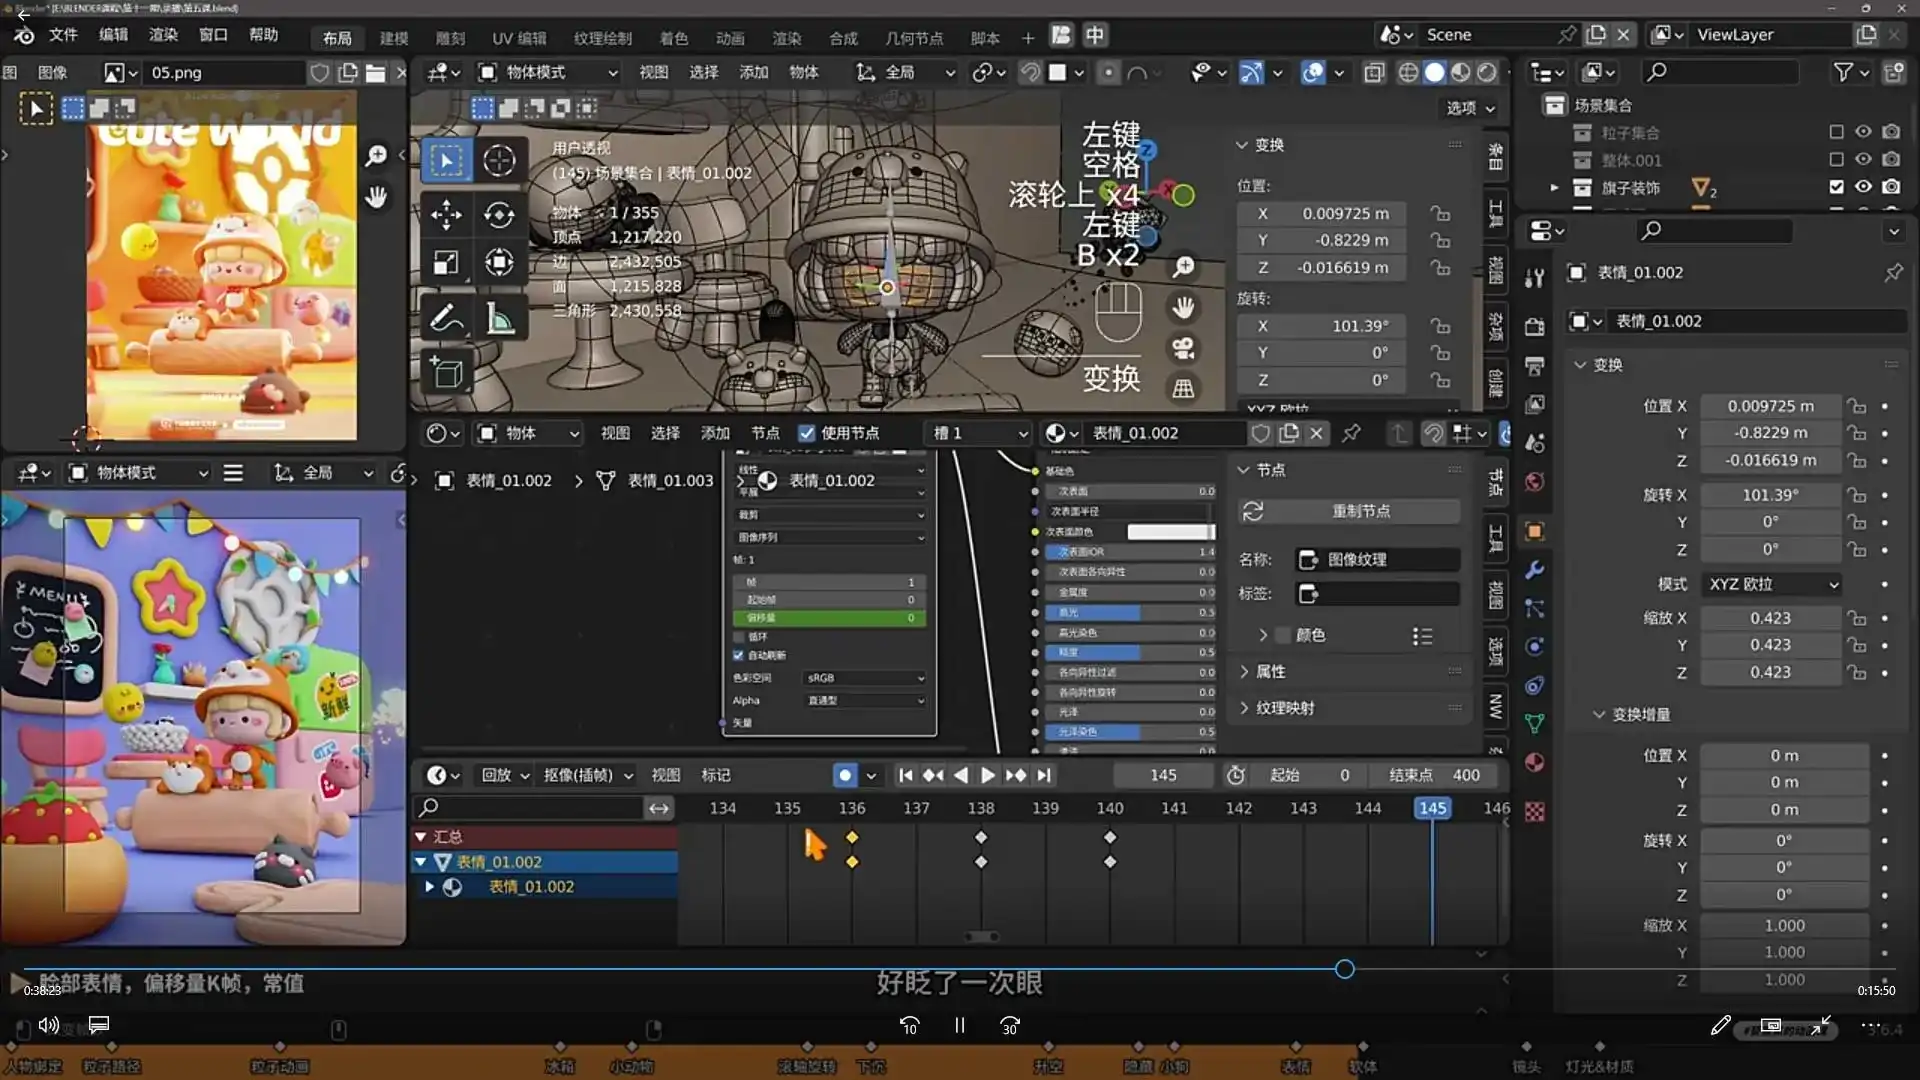1920x1080 pixels.
Task: Switch viewport to wireframe shading
Action: (x=1408, y=72)
